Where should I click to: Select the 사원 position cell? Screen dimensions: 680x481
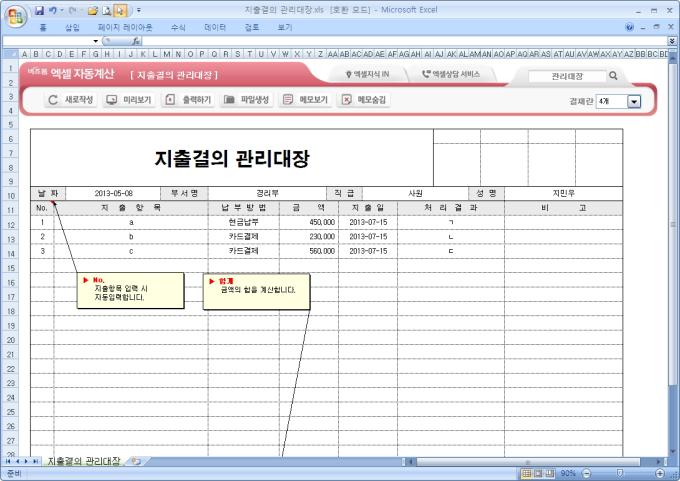click(415, 193)
